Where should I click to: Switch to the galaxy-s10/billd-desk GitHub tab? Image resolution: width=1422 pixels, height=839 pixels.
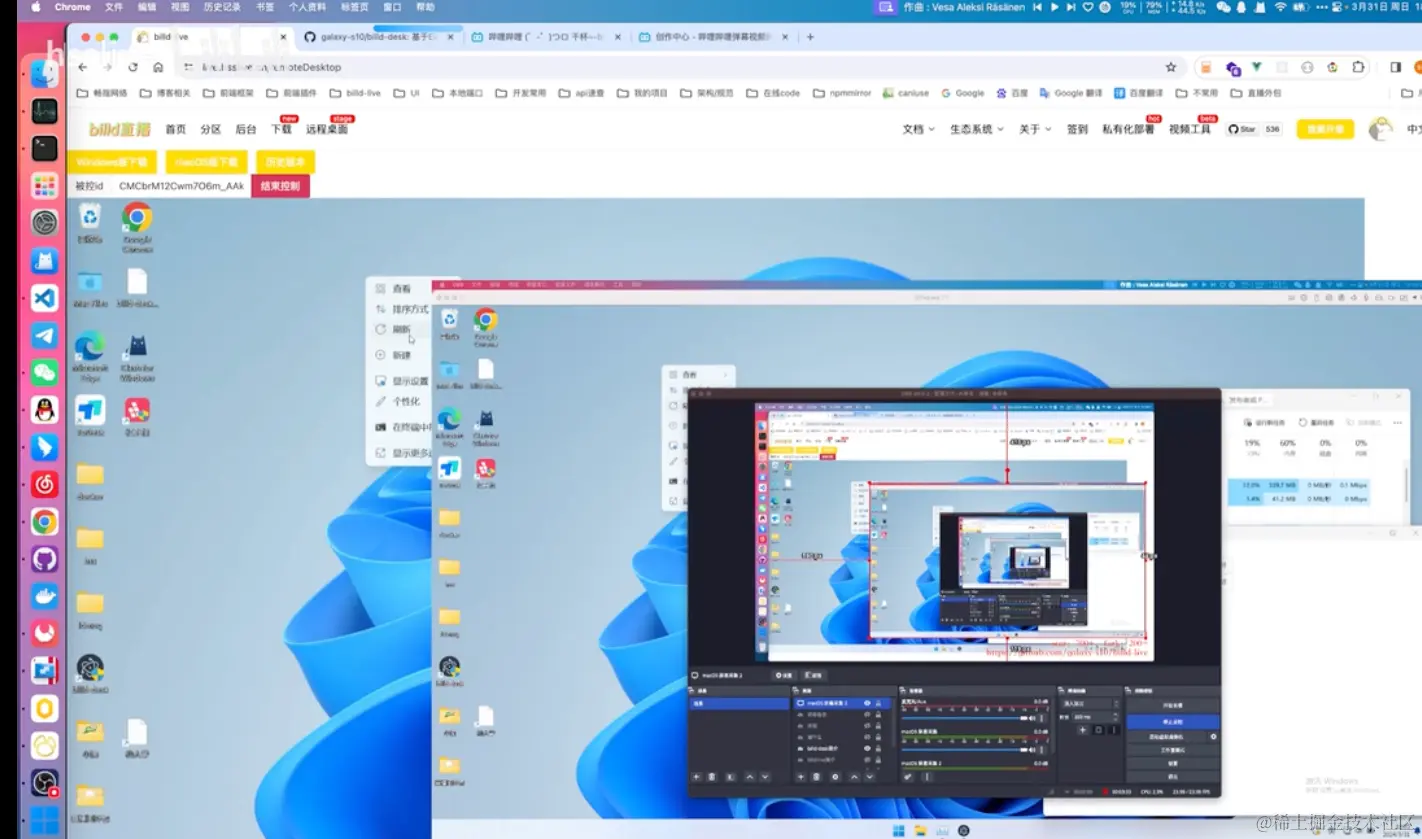(x=378, y=37)
